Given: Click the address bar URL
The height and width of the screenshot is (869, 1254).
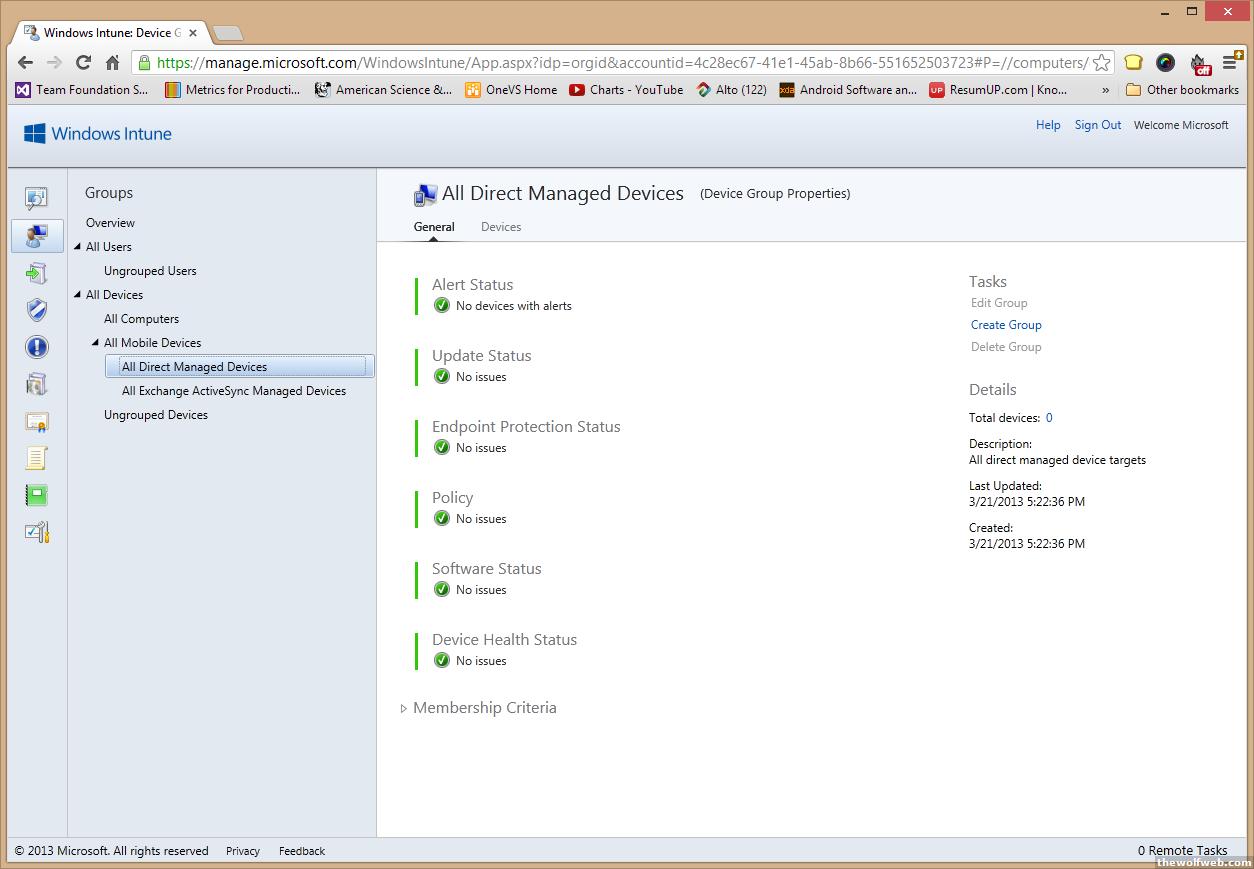Looking at the screenshot, I should click(x=622, y=62).
